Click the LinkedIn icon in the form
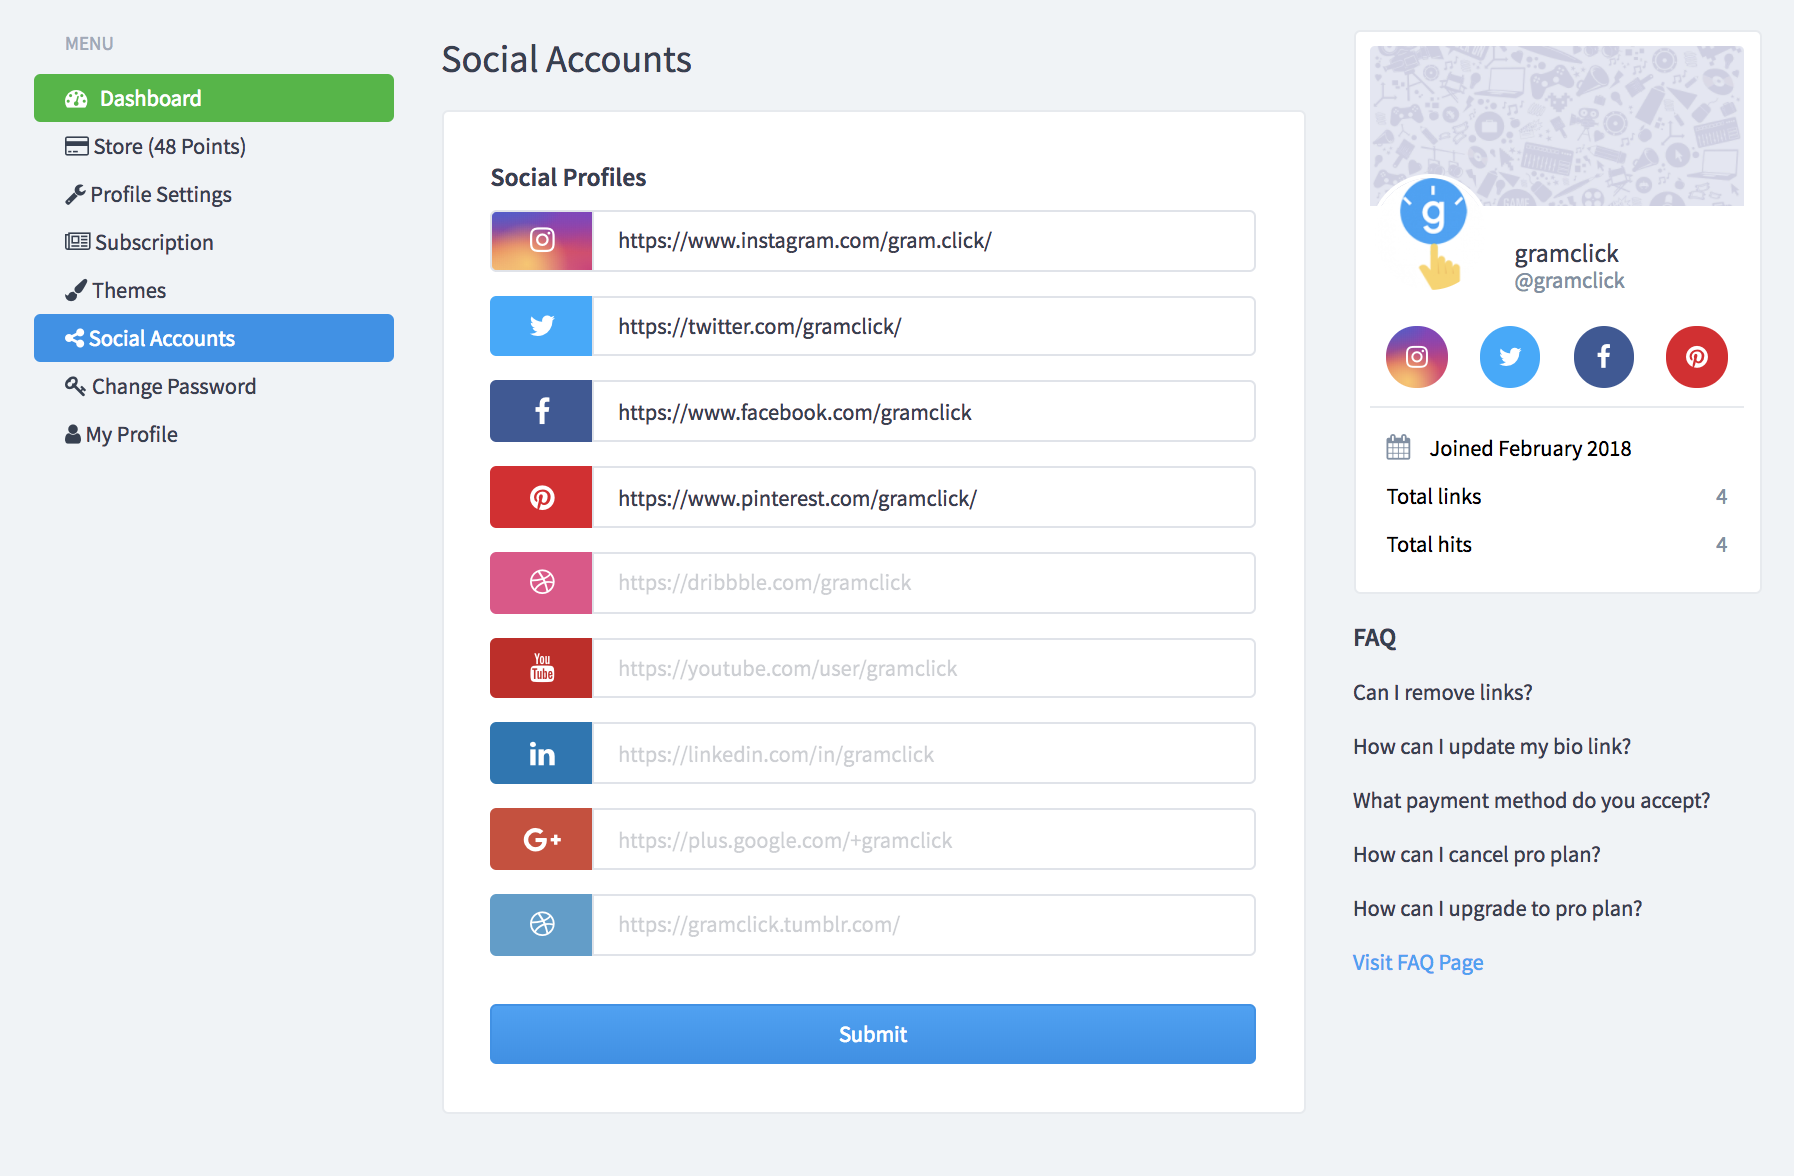This screenshot has width=1794, height=1176. tap(541, 753)
